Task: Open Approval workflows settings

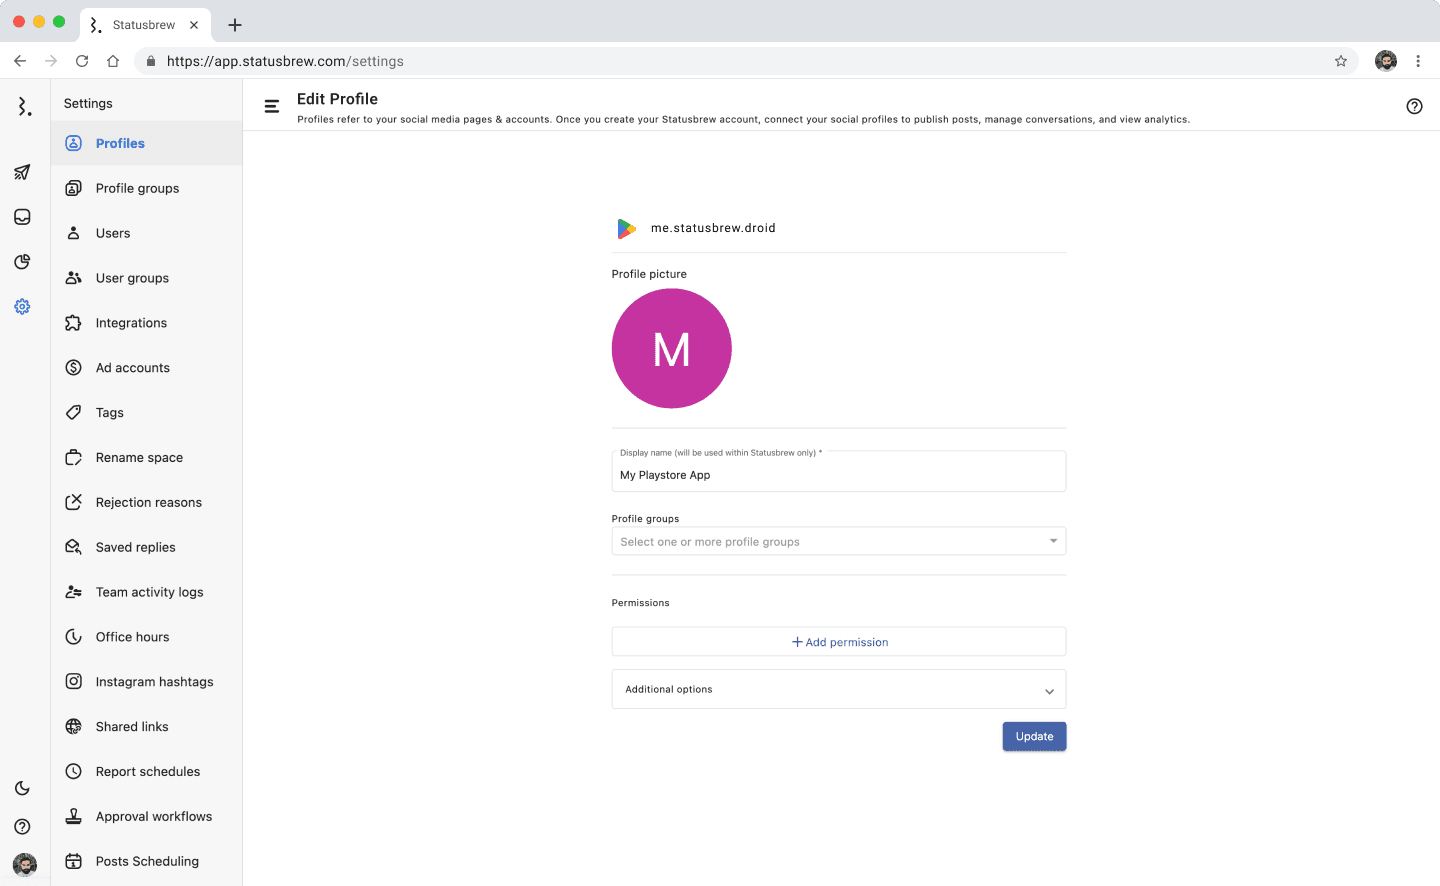Action: pos(147,816)
